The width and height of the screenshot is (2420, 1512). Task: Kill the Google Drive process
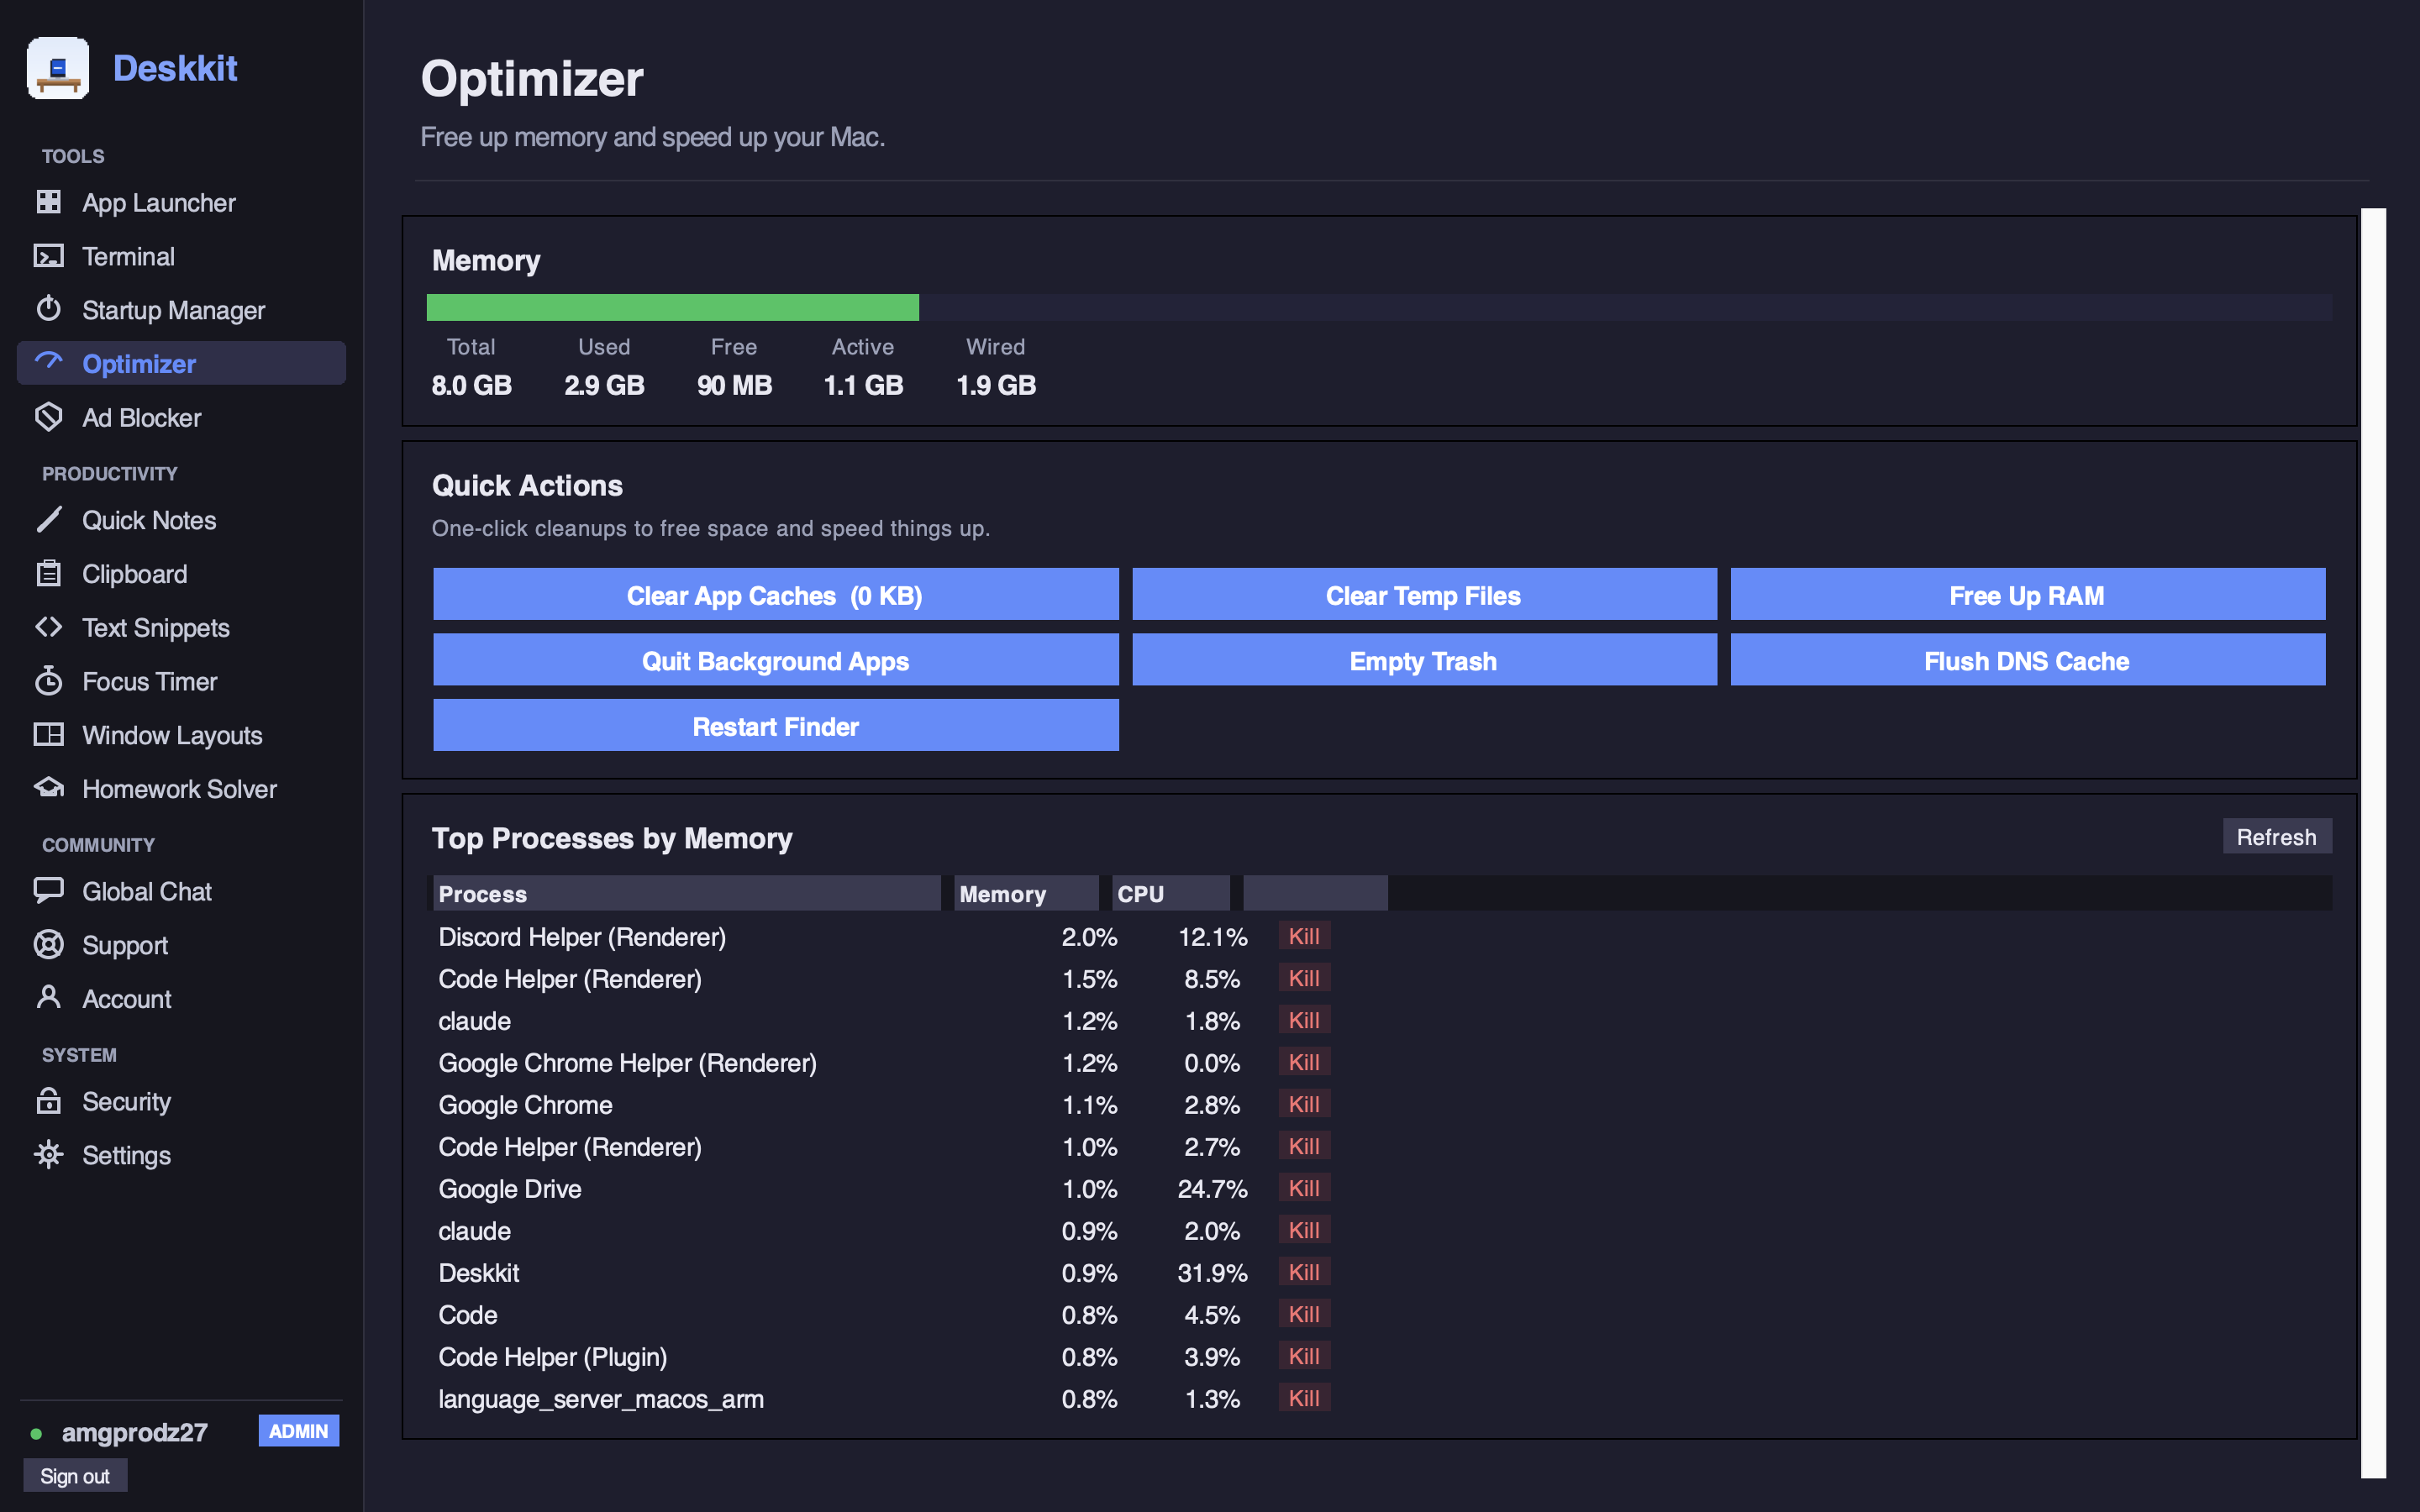tap(1303, 1188)
